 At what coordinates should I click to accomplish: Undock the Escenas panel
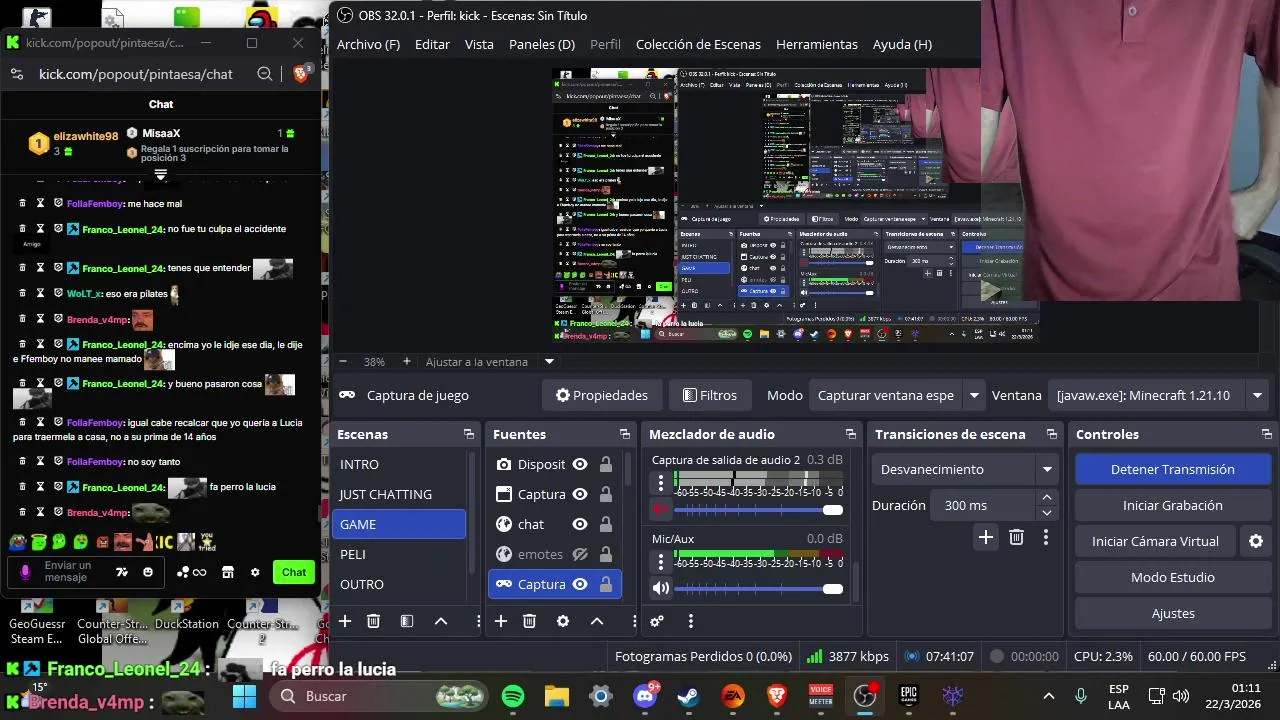468,434
